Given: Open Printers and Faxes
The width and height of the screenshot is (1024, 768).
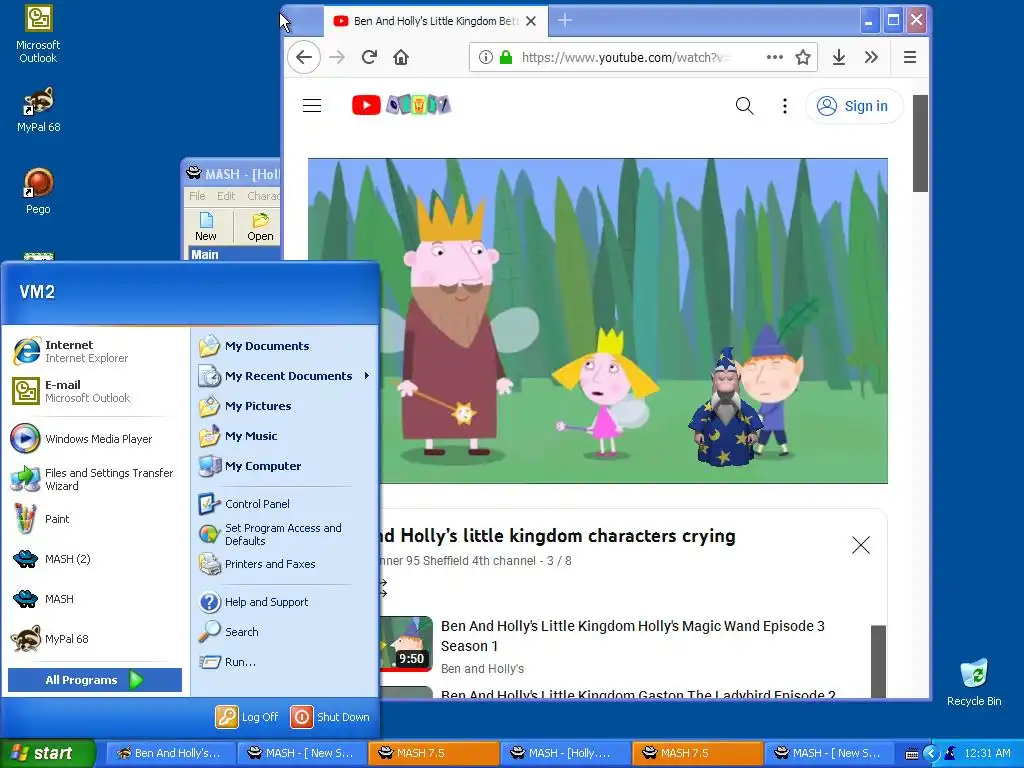Looking at the screenshot, I should (x=285, y=564).
